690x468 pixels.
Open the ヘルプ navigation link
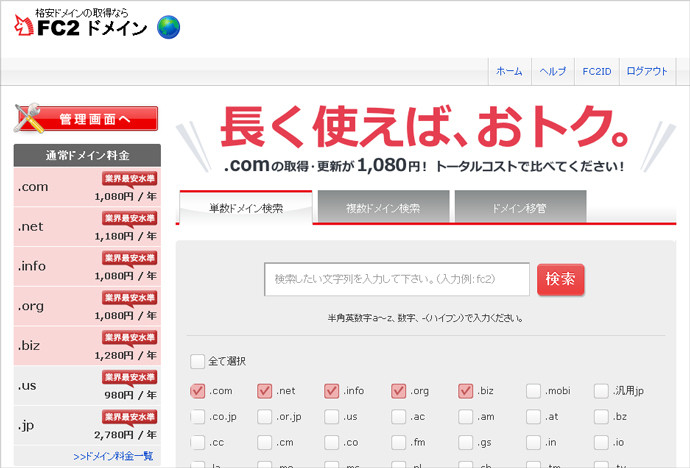pyautogui.click(x=553, y=71)
